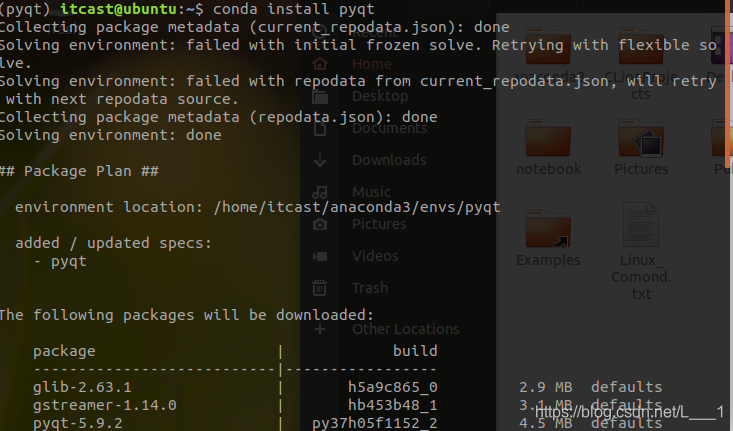733x431 pixels.
Task: Click the 'Solving environment: done' line
Action: (111, 135)
